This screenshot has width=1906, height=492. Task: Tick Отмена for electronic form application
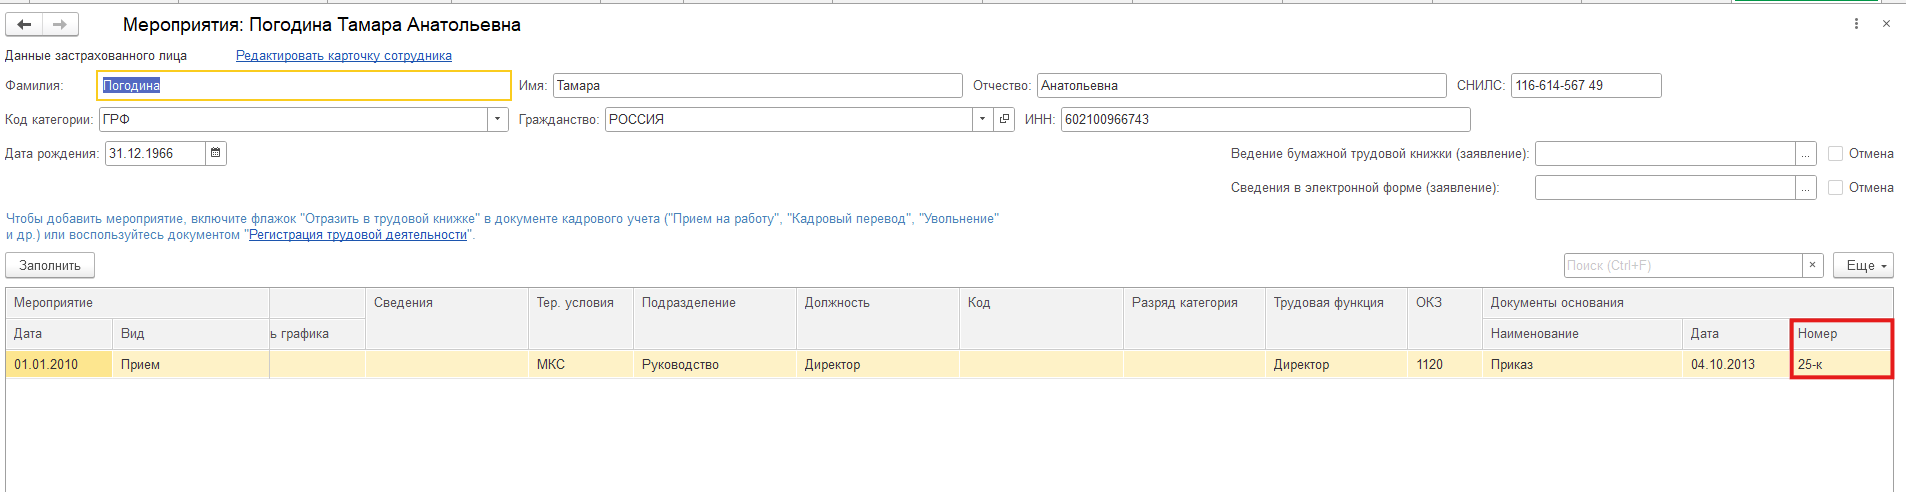point(1835,188)
